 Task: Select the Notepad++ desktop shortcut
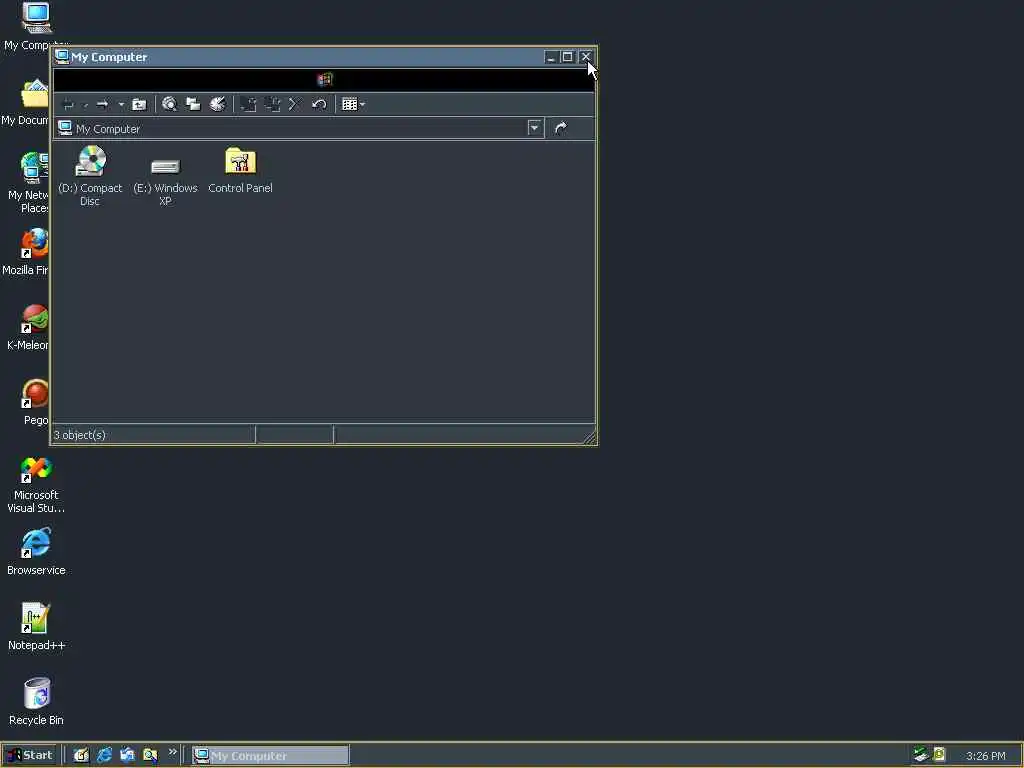(36, 627)
